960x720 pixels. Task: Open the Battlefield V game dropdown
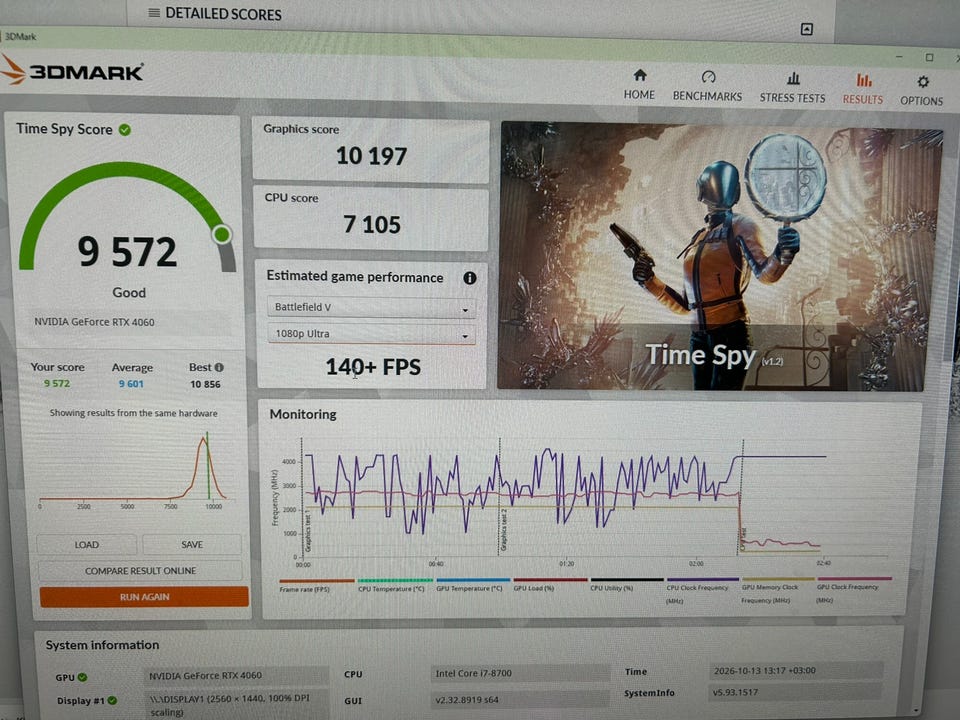pyautogui.click(x=371, y=307)
